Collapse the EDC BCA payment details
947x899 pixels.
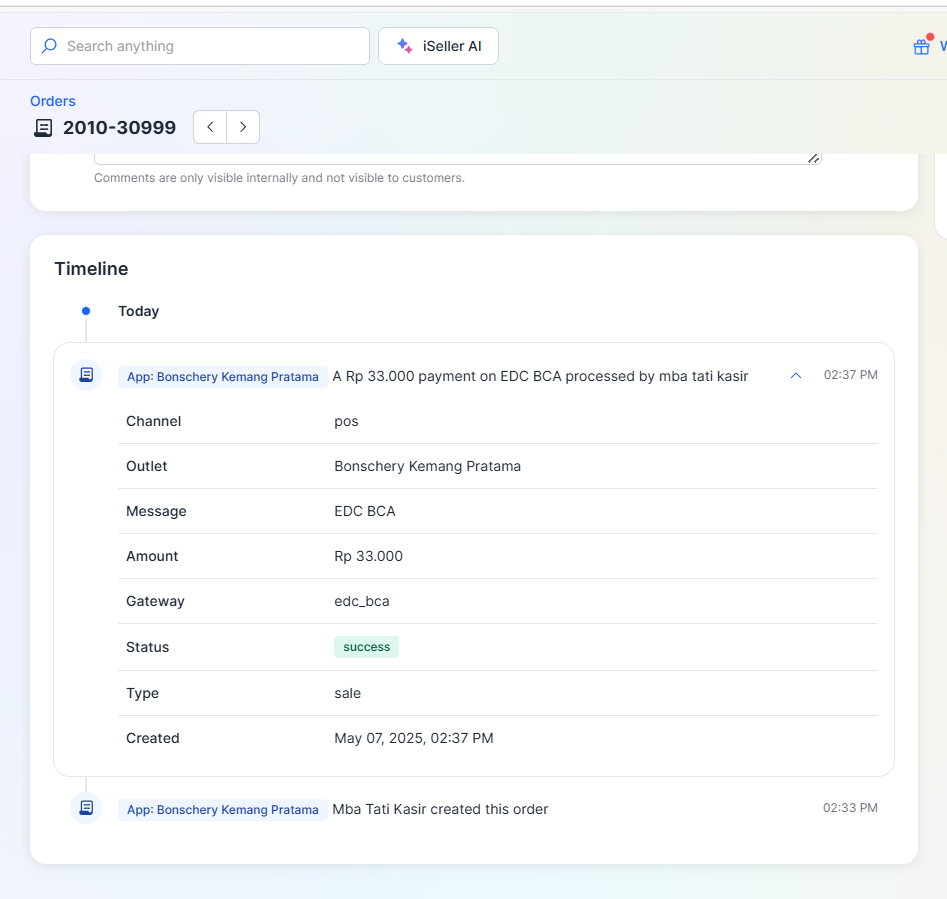click(796, 376)
